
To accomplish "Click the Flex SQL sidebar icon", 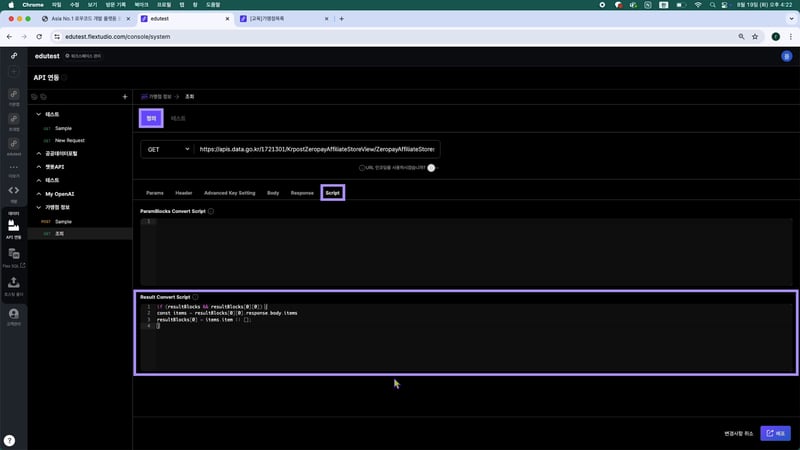I will point(14,257).
